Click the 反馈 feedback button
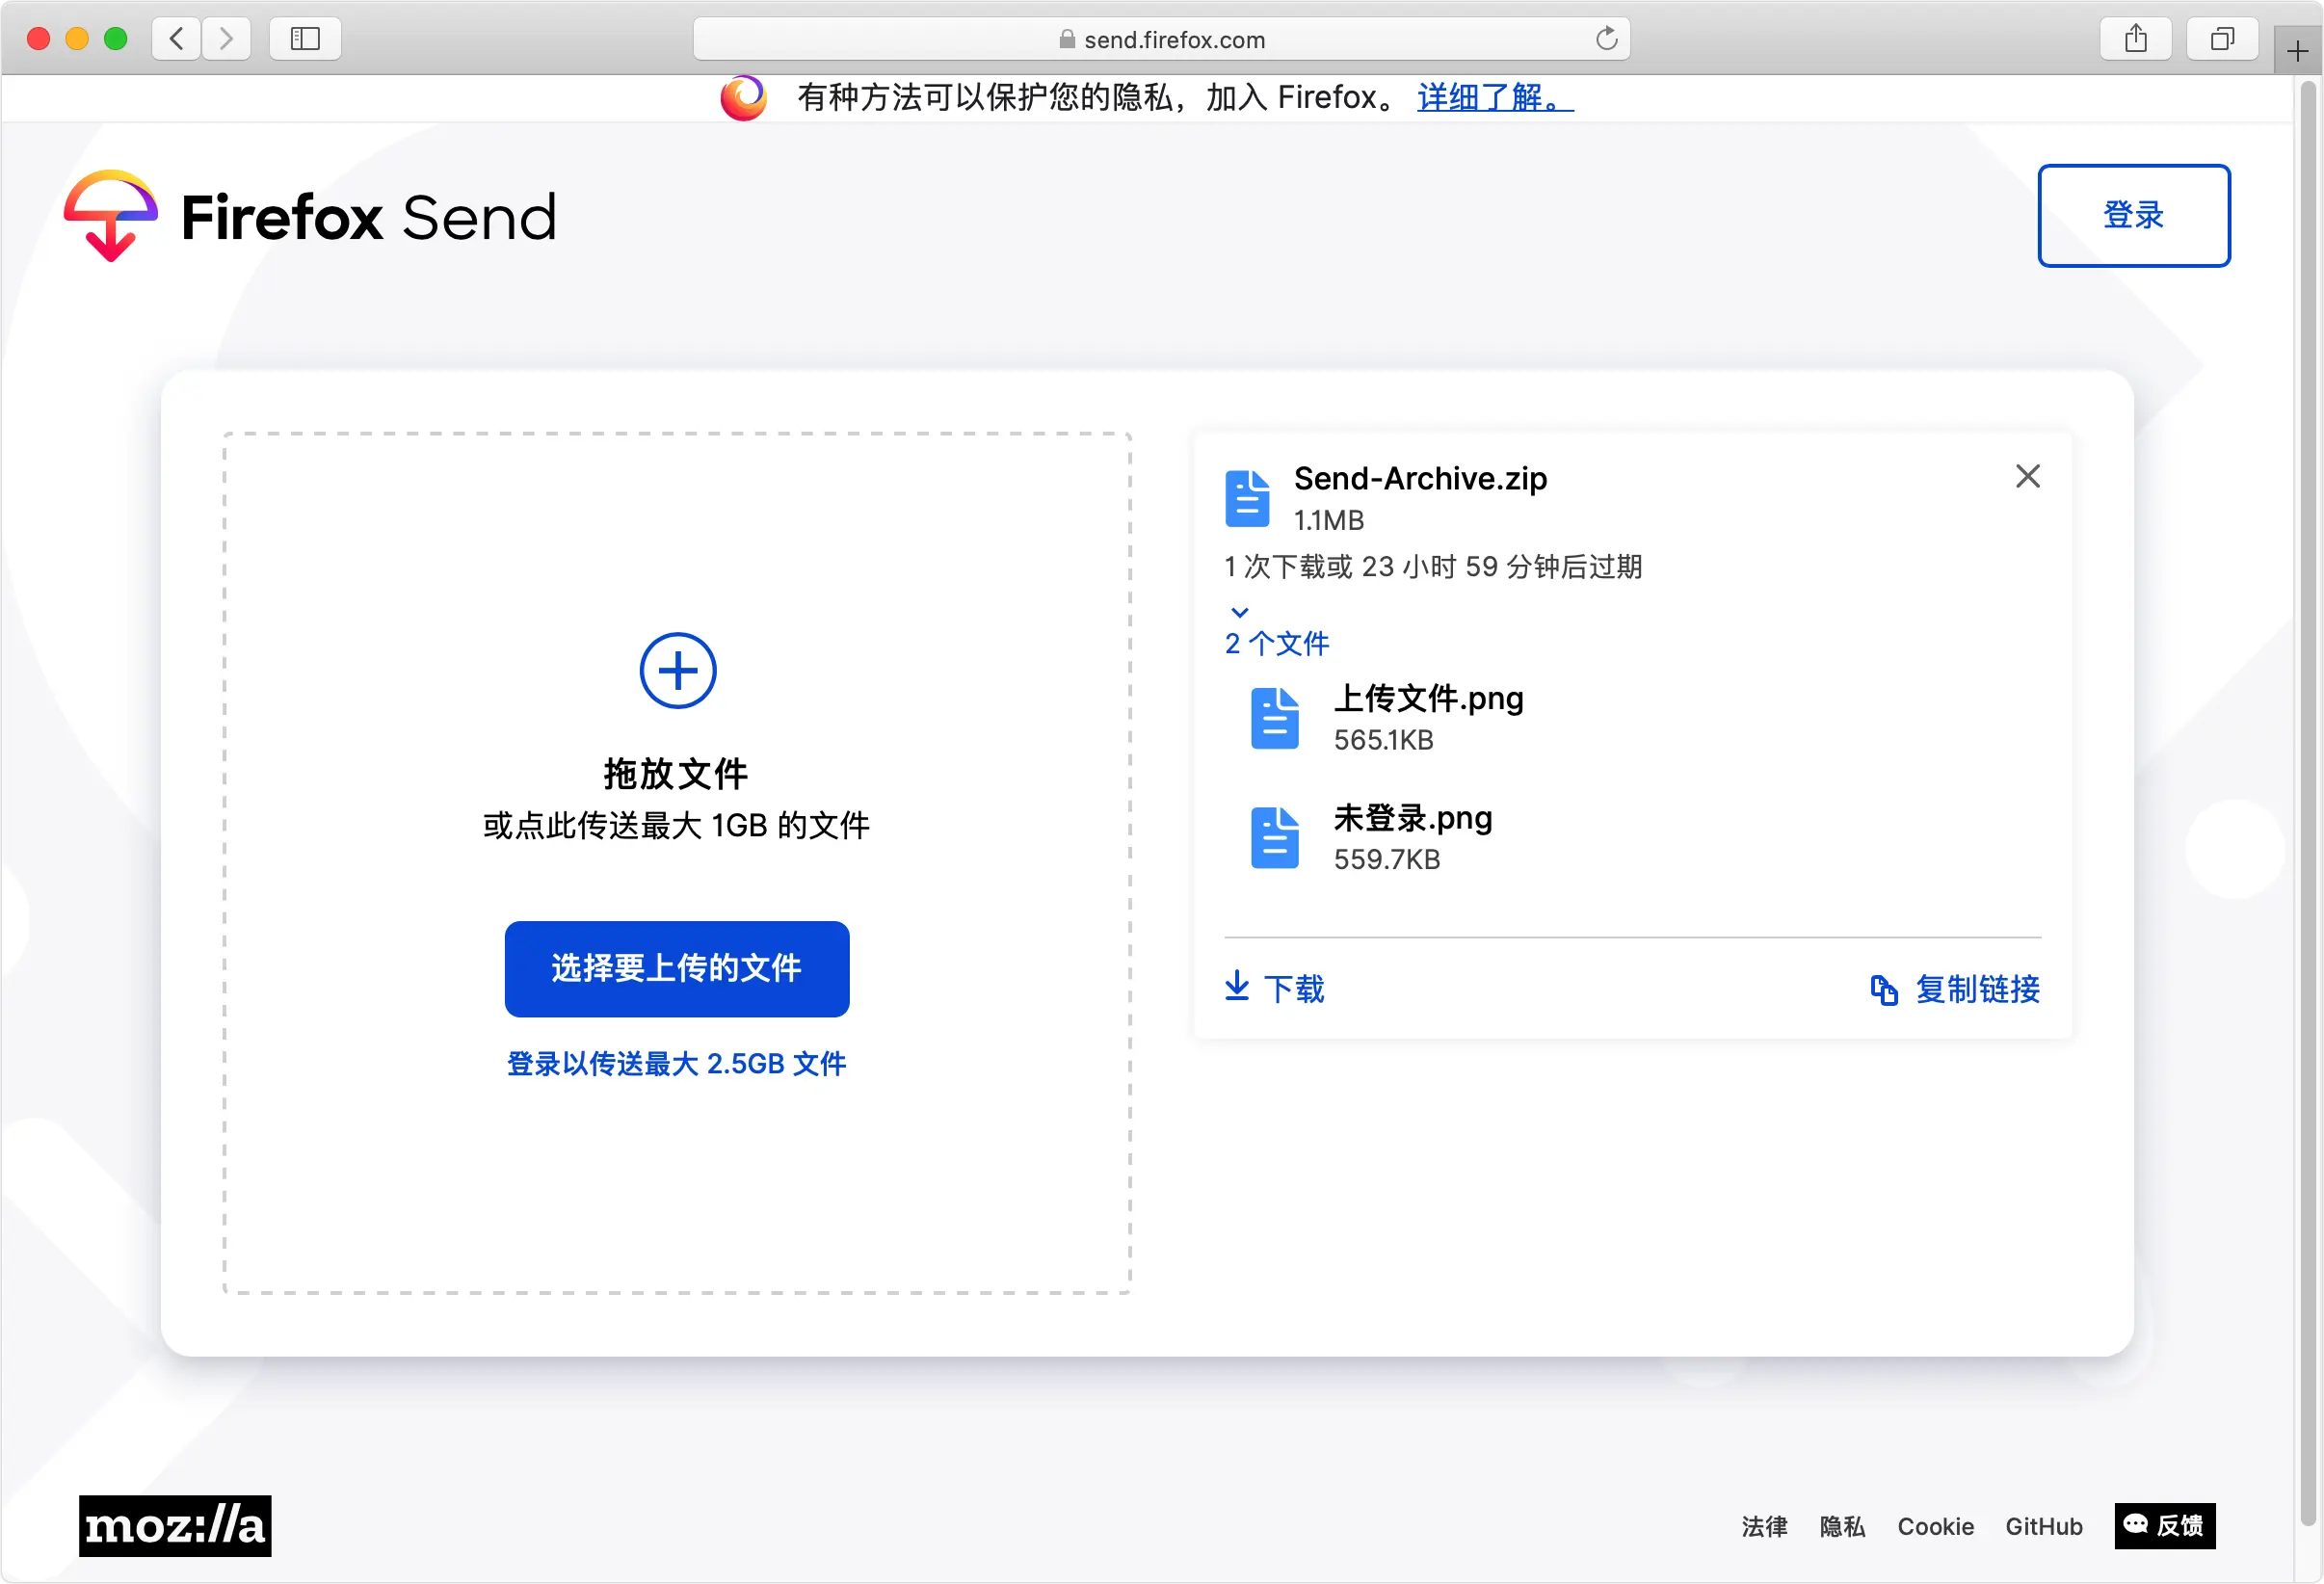This screenshot has width=2324, height=1584. coord(2165,1526)
